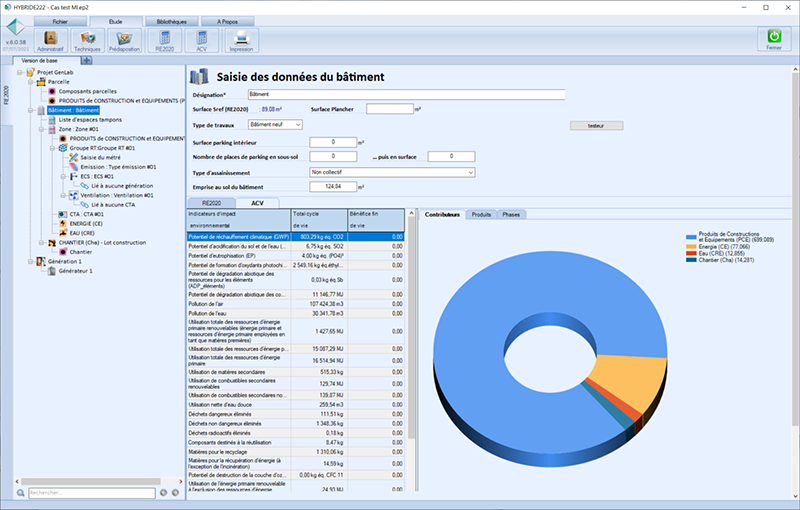Click the red Eau (CRE) legend swatch

pyautogui.click(x=691, y=253)
